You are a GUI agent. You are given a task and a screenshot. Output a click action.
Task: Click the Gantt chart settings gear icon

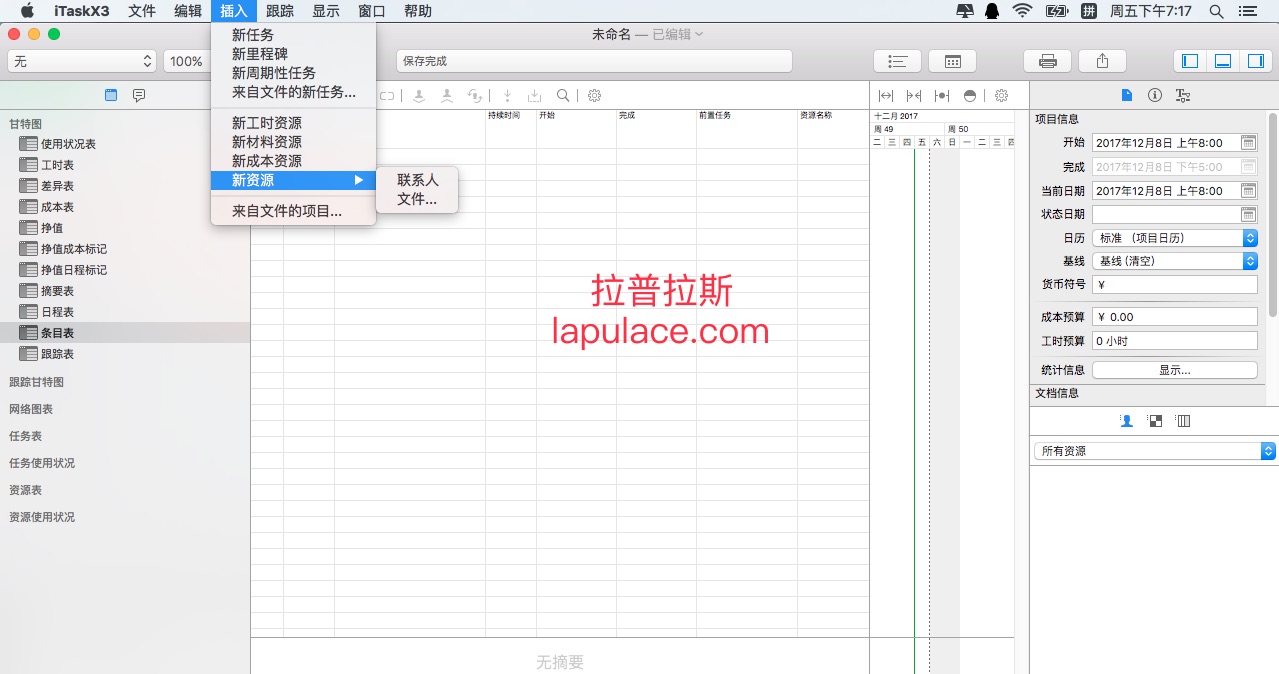pyautogui.click(x=1001, y=95)
